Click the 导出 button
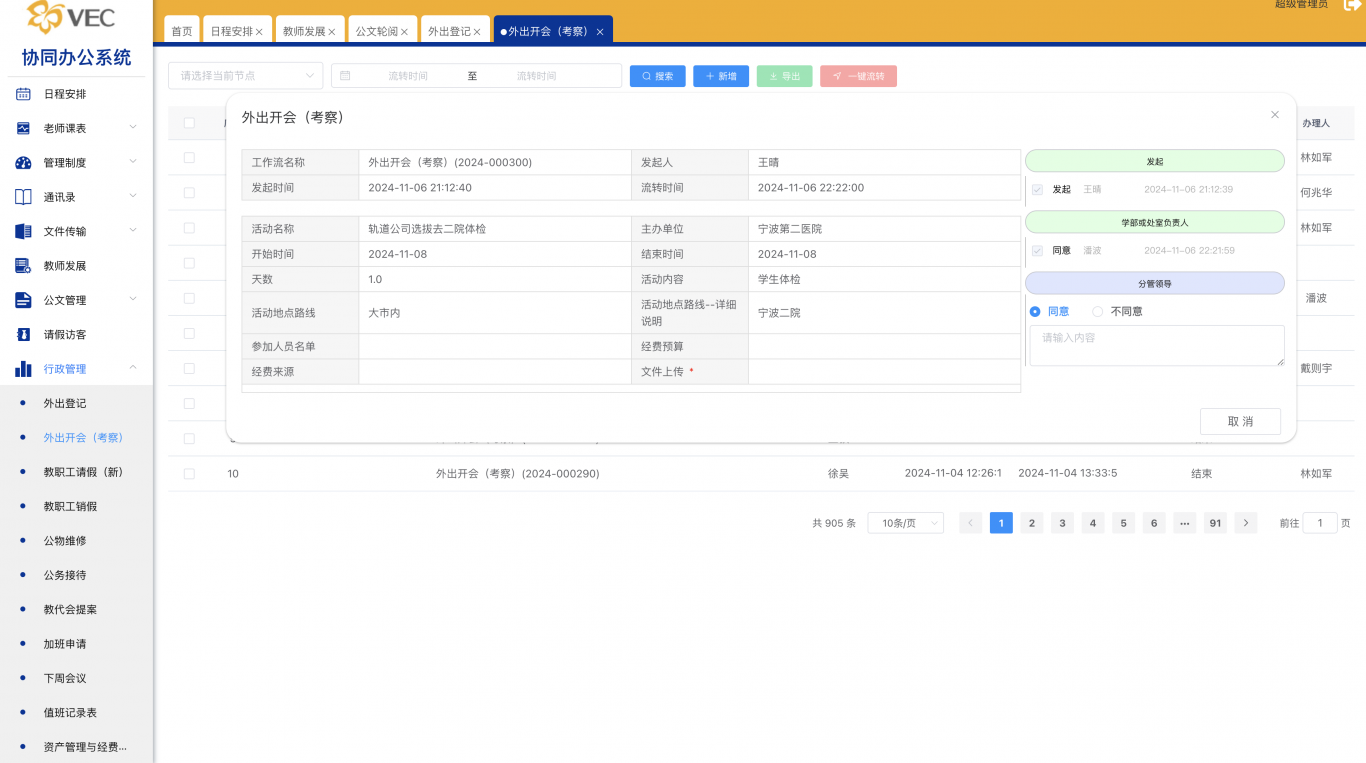Screen dimensions: 1366x763 click(x=784, y=76)
